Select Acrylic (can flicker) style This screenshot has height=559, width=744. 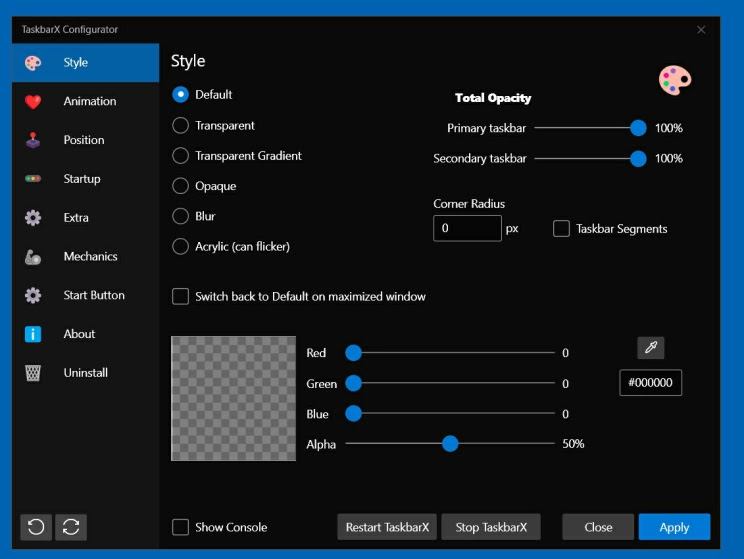[x=180, y=246]
